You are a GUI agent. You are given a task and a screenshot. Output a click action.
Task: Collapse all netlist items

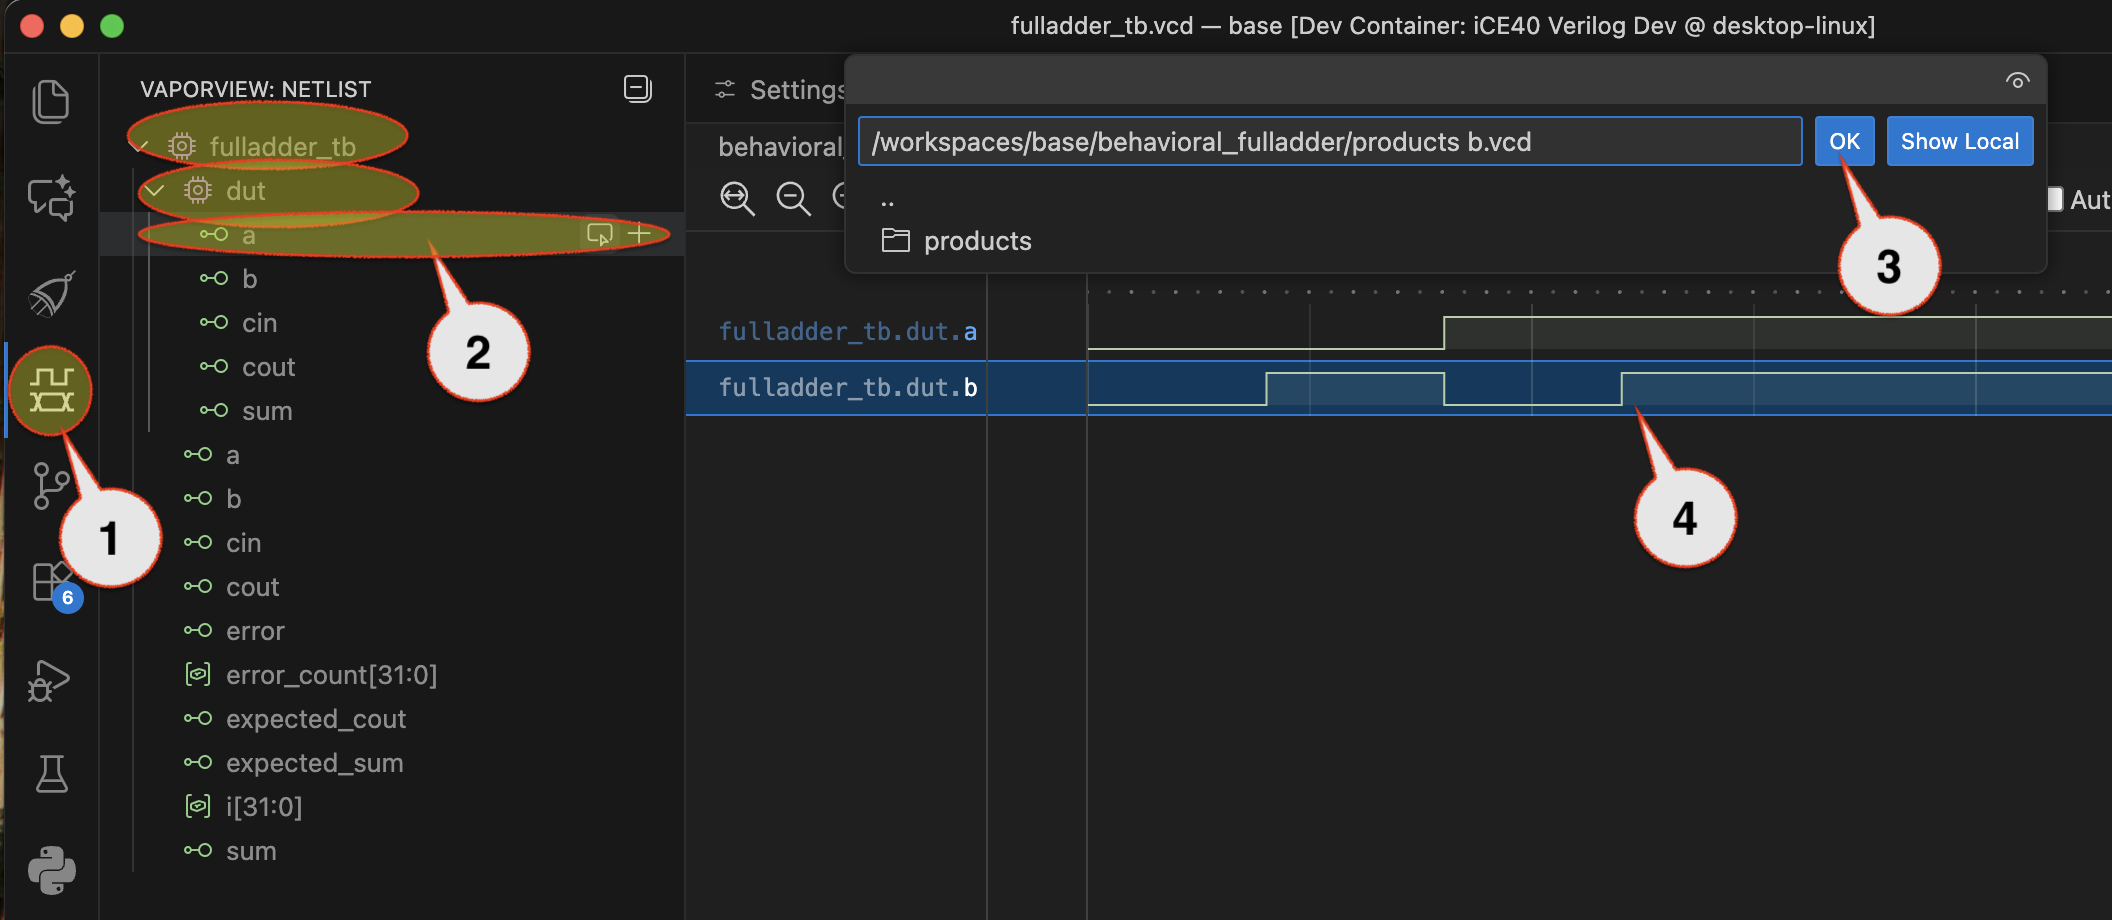pos(638,89)
